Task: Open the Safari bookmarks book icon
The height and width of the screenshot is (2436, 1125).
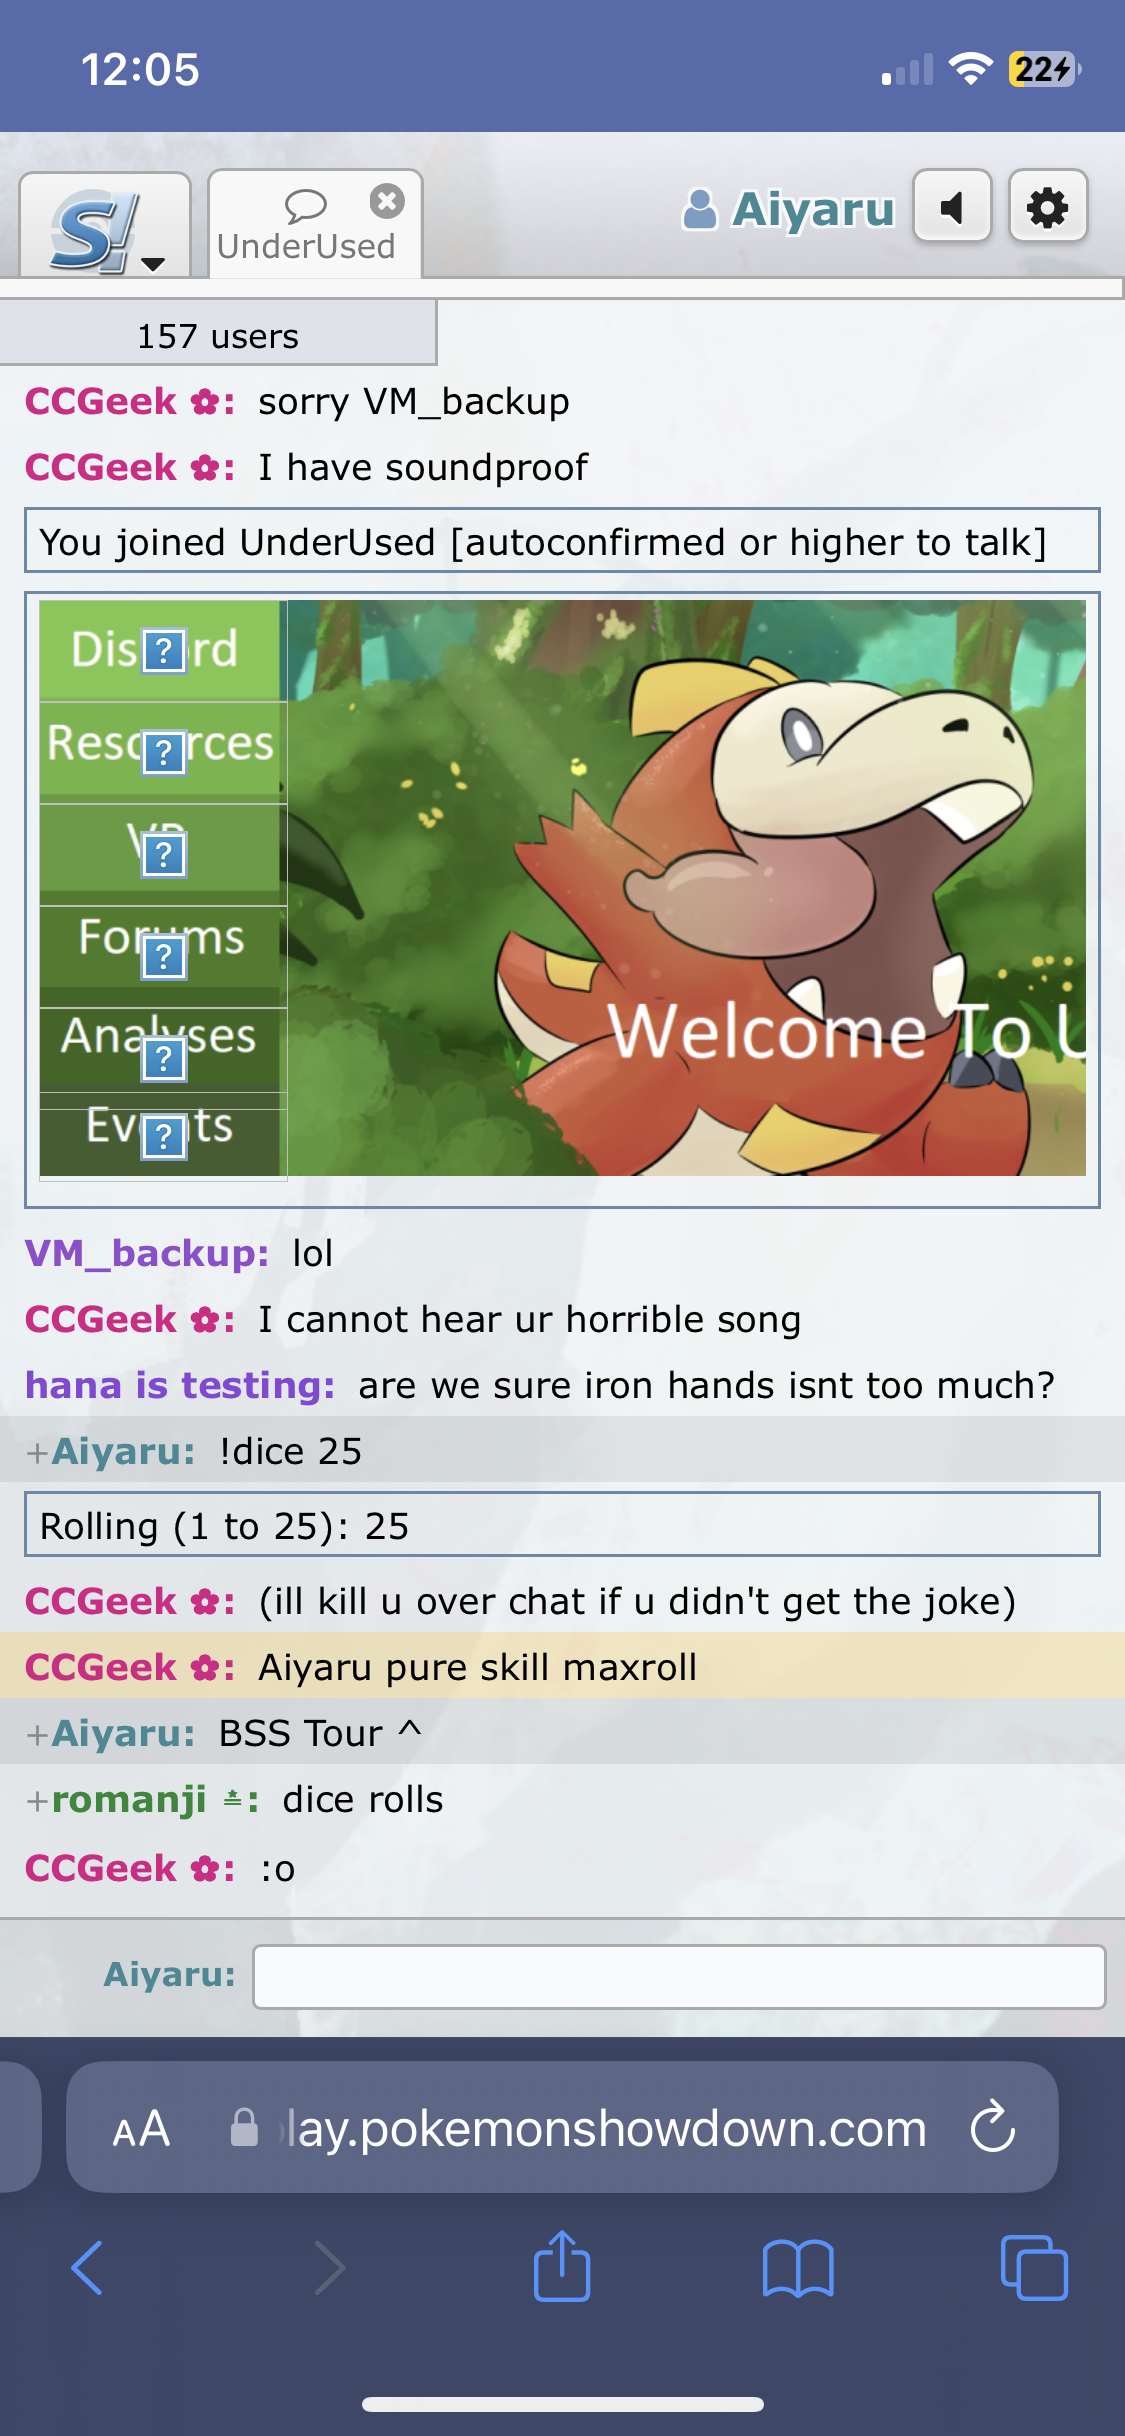Action: 798,2267
